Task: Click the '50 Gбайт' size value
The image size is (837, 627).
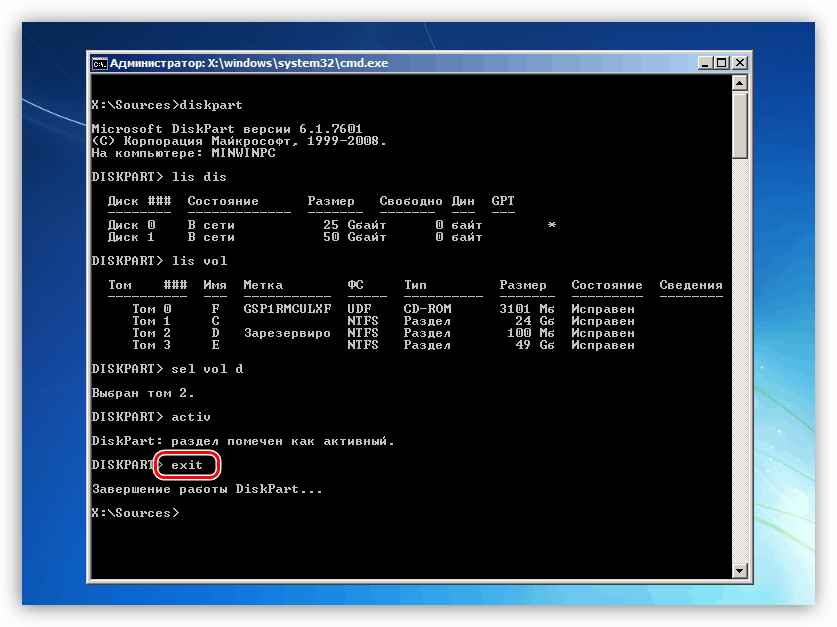Action: 354,237
